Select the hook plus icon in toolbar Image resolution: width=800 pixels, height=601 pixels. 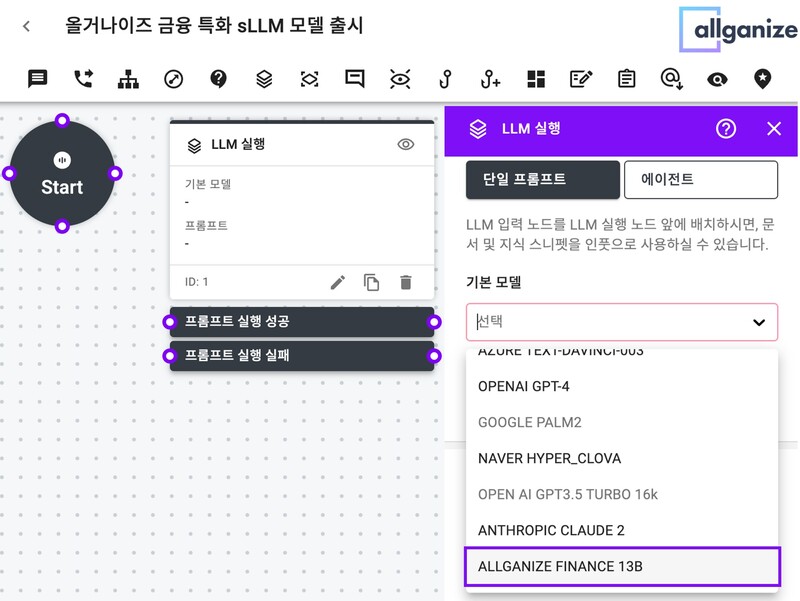(490, 79)
